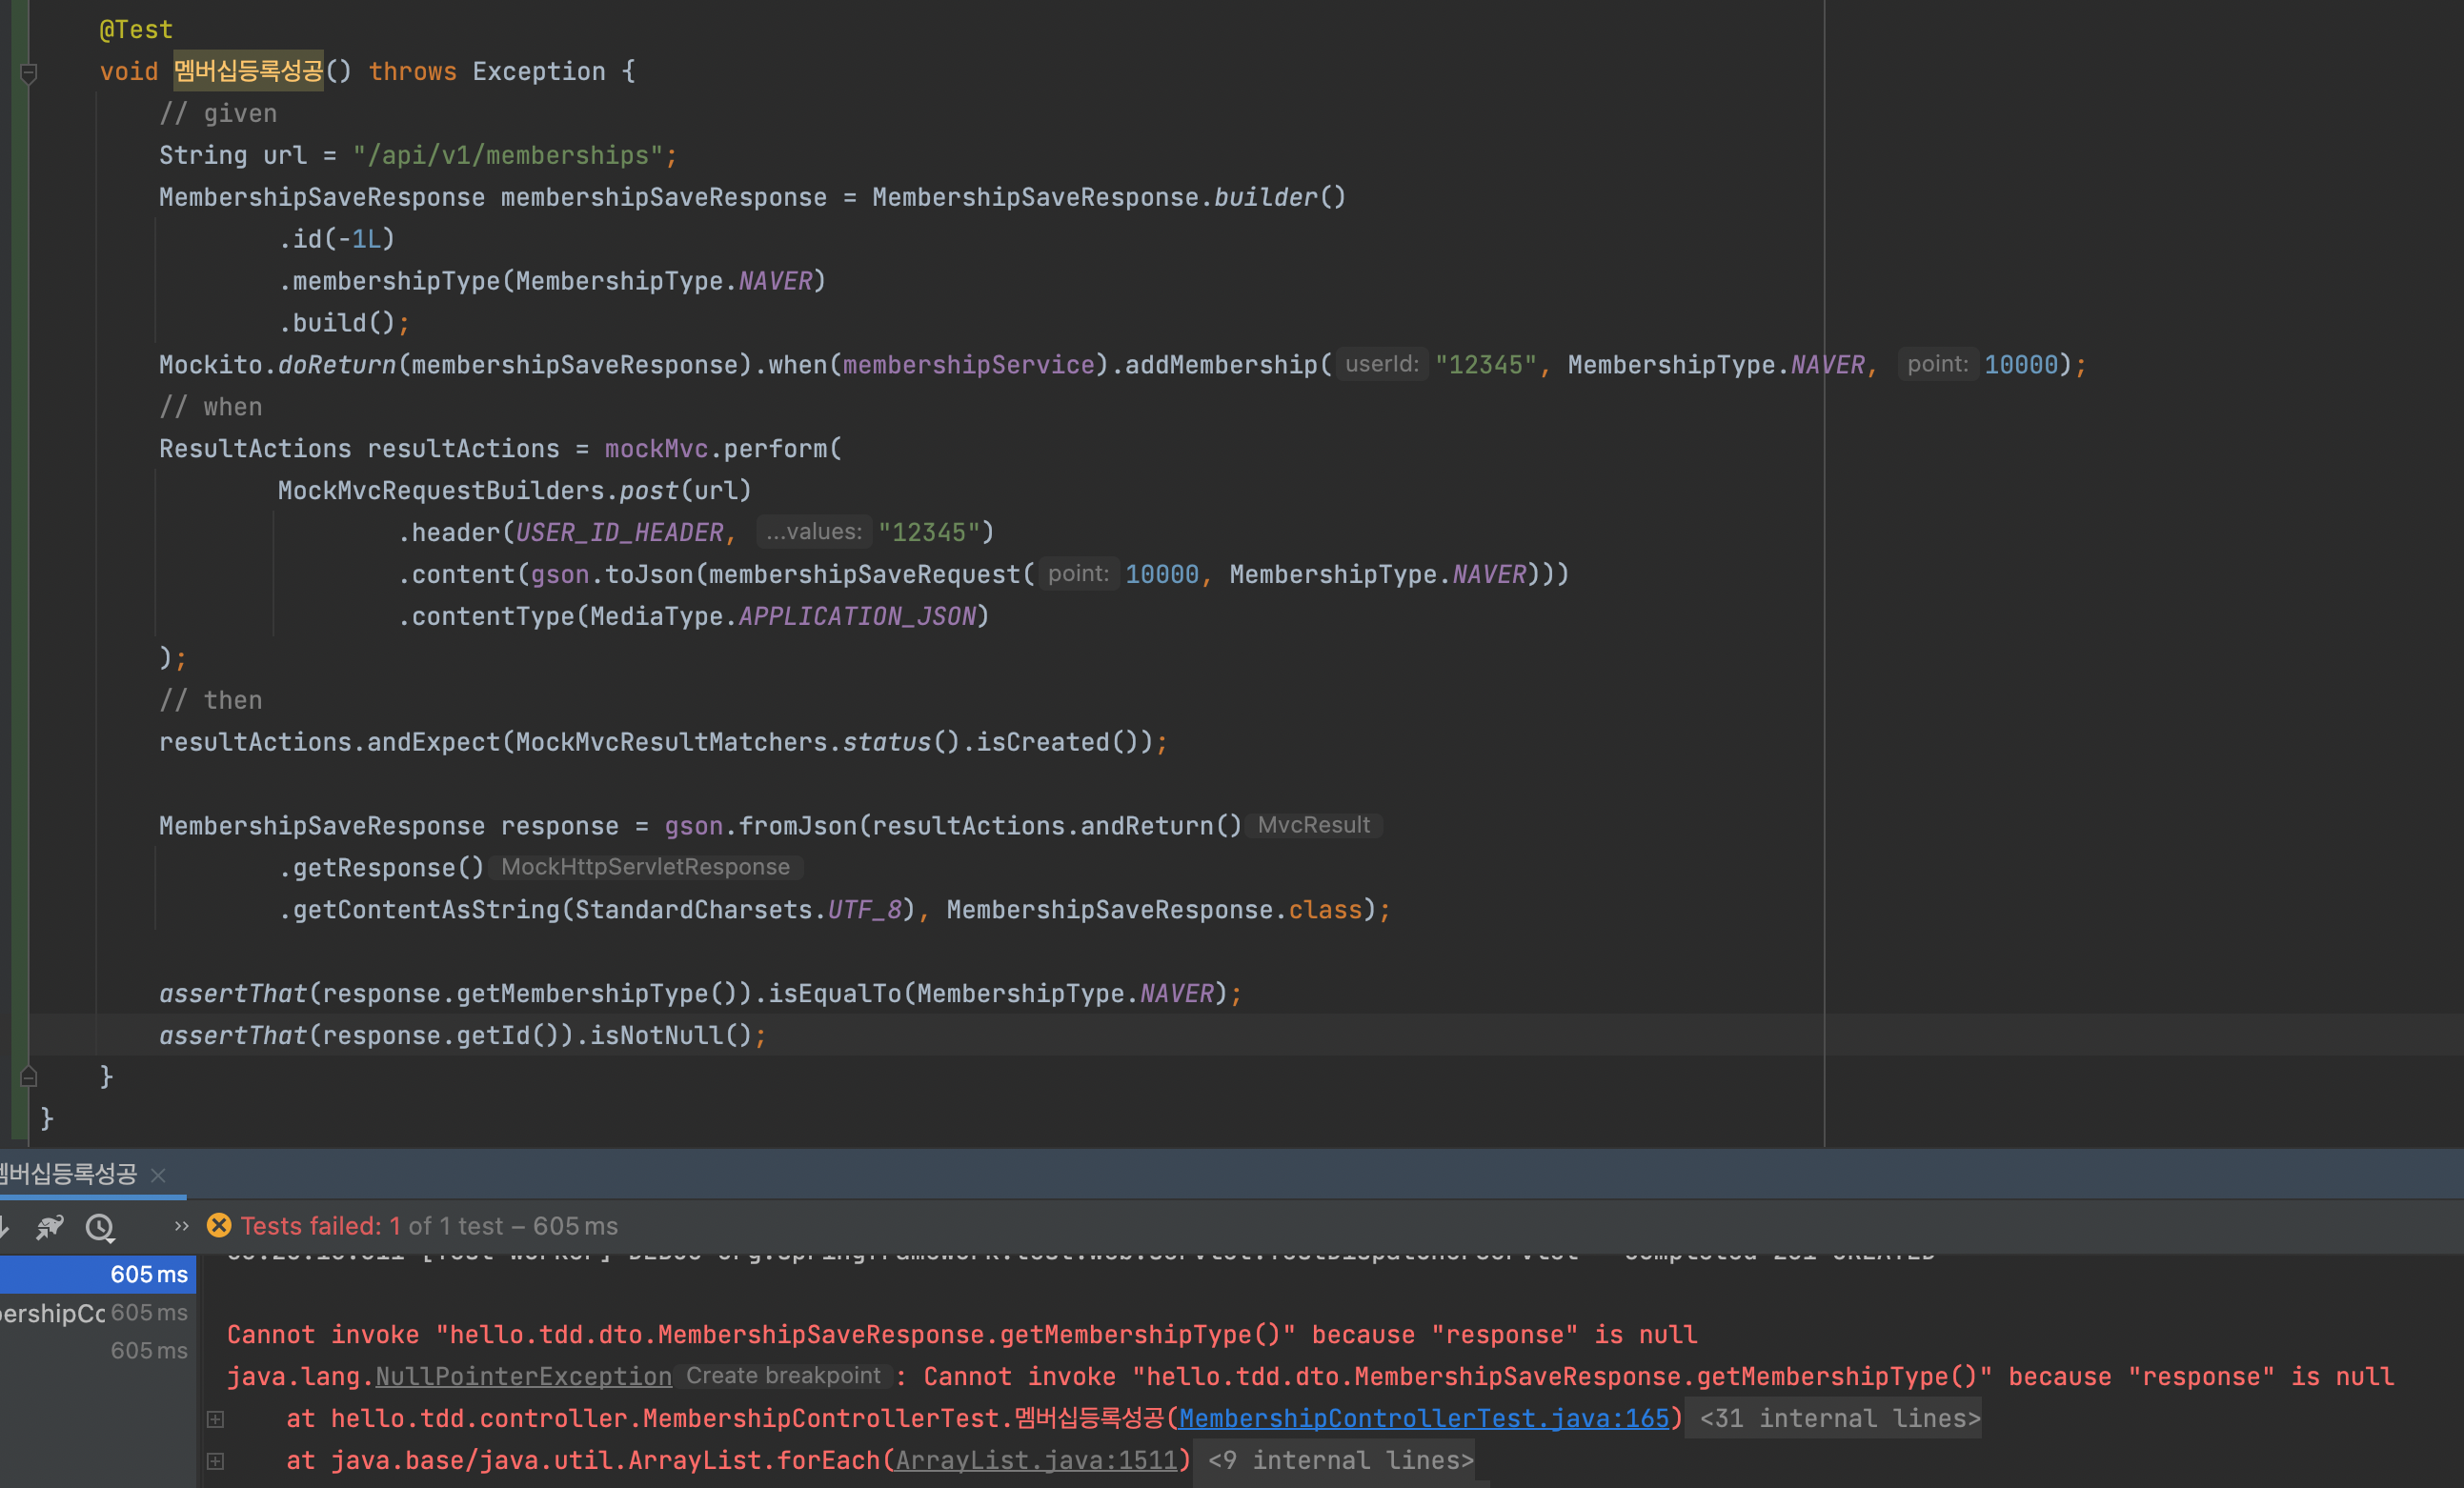Image resolution: width=2464 pixels, height=1488 pixels.
Task: Click the APPLICATION_JSON constant
Action: click(x=857, y=616)
